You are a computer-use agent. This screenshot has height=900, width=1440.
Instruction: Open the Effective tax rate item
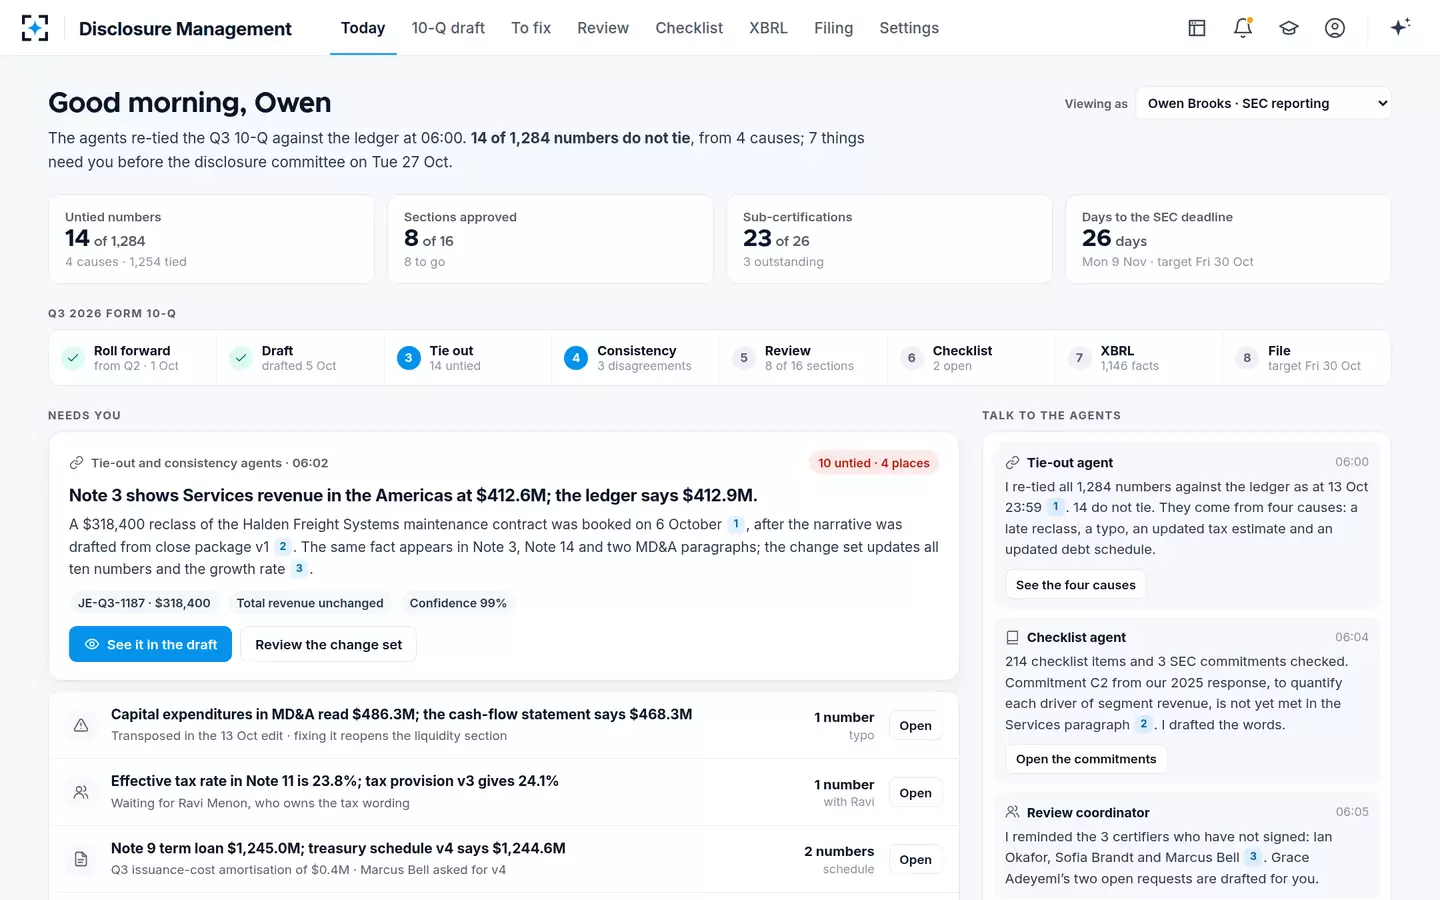point(504,792)
